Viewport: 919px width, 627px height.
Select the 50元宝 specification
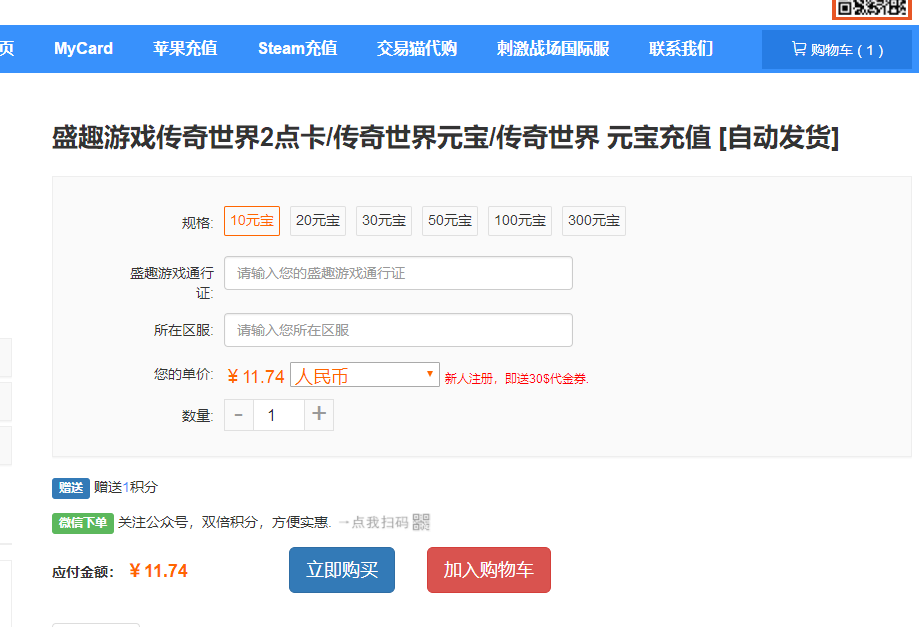(450, 221)
